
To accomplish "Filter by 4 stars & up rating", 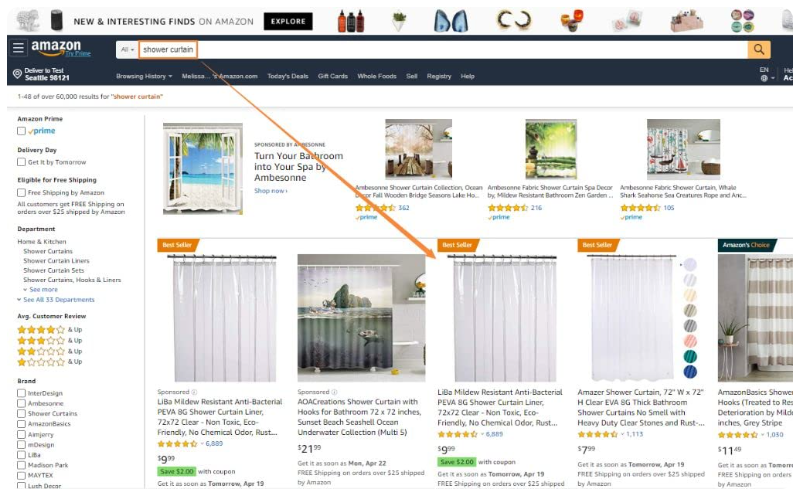I will [x=50, y=329].
